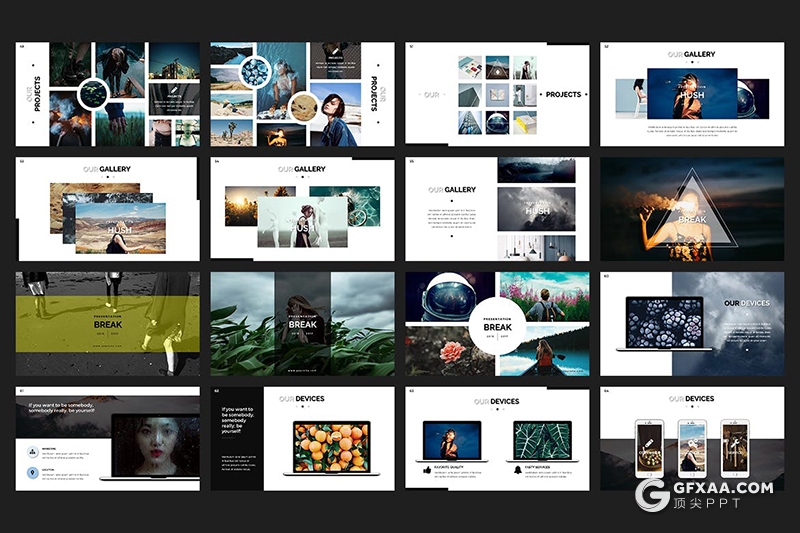Select the blackberries laptop Our Devices slide
The width and height of the screenshot is (800, 533).
(x=691, y=323)
